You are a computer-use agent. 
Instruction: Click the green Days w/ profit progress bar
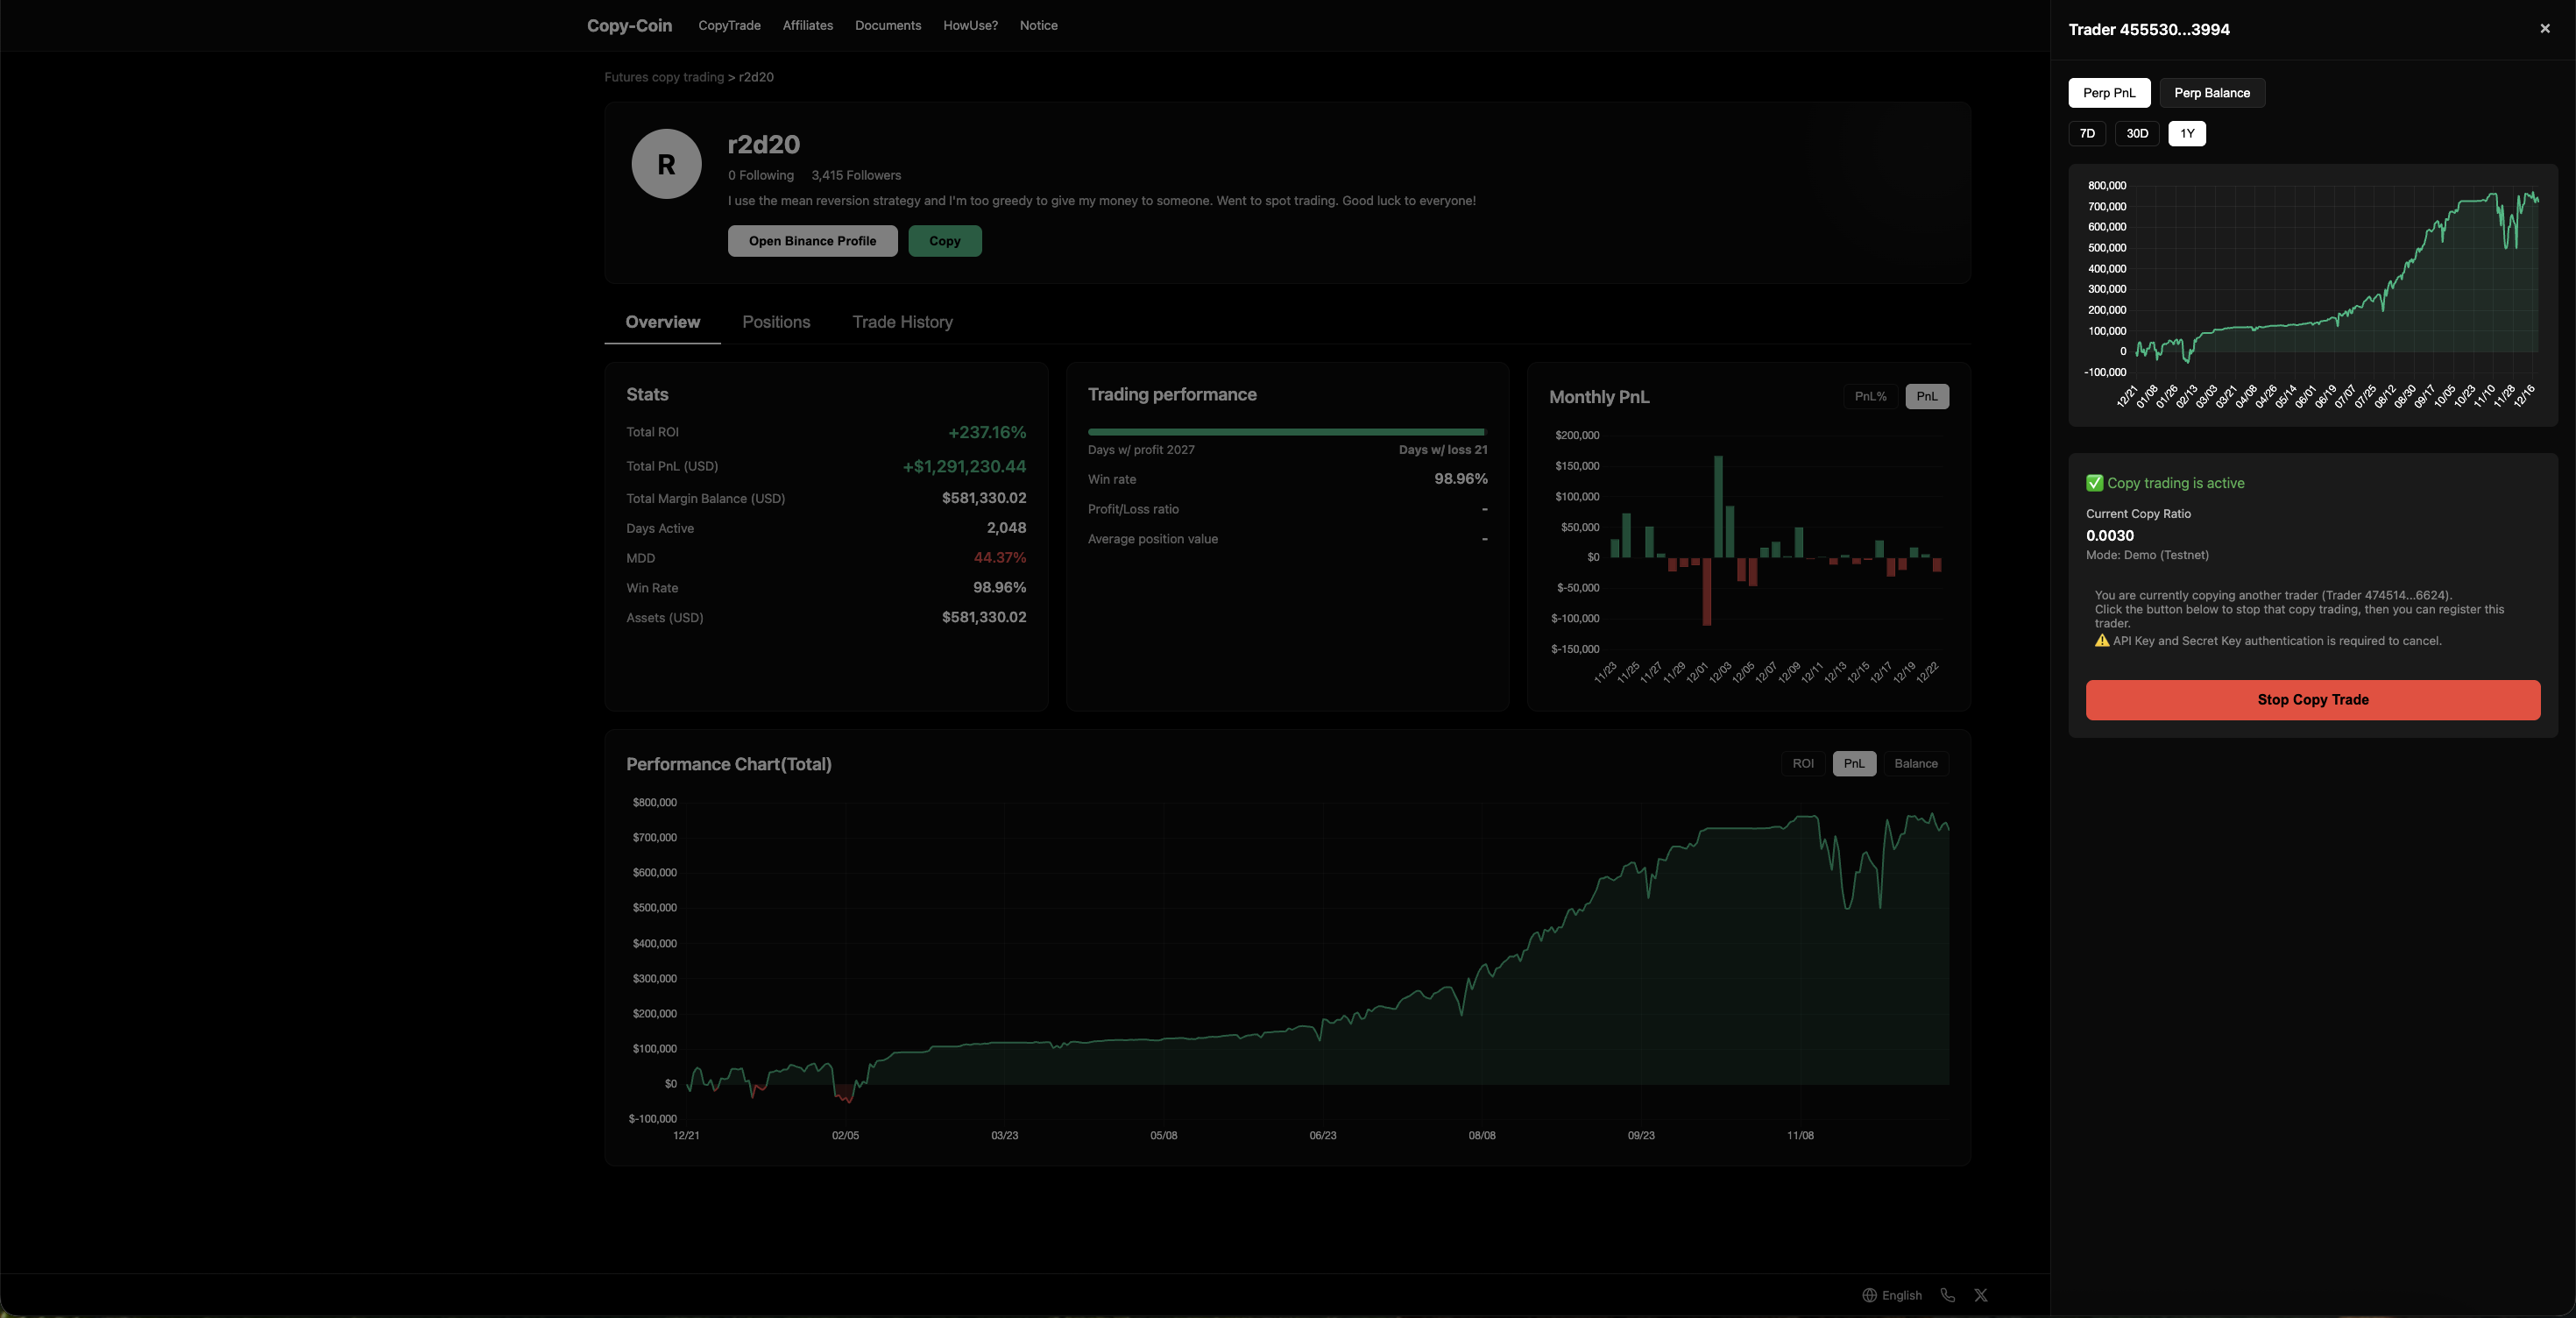click(1287, 432)
